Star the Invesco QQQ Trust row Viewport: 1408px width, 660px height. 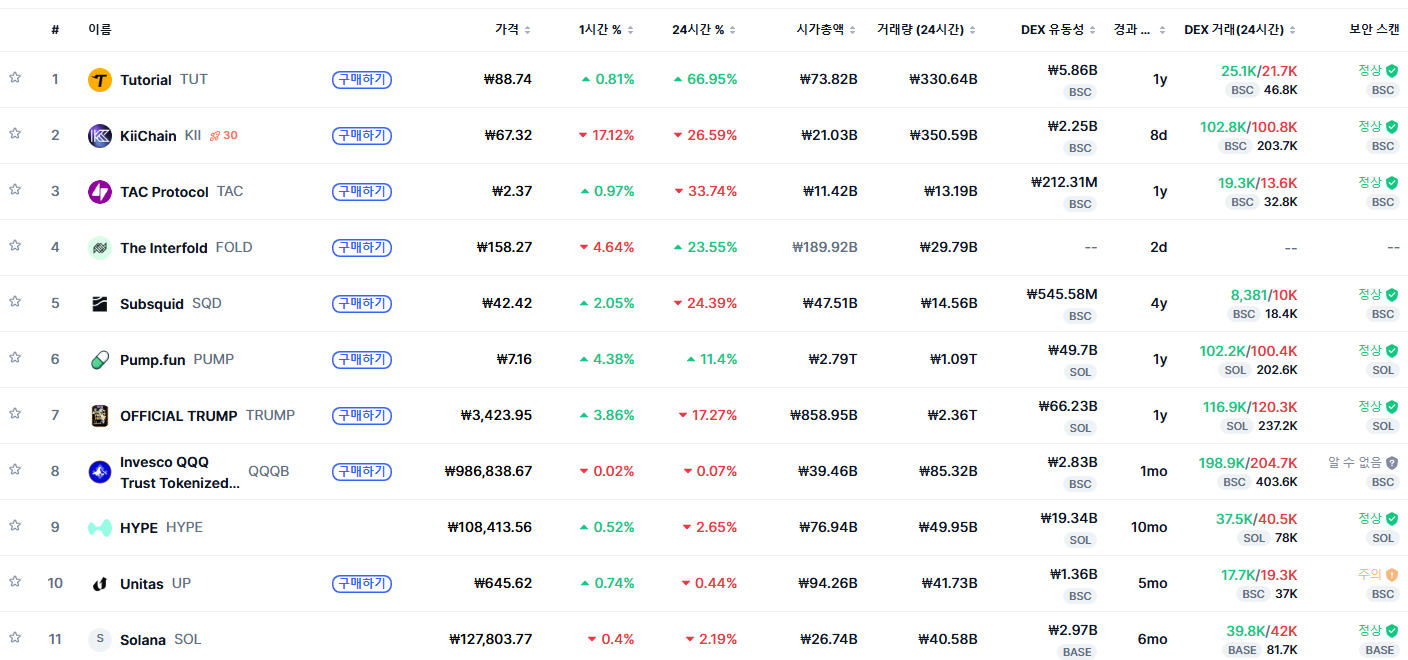coord(15,469)
